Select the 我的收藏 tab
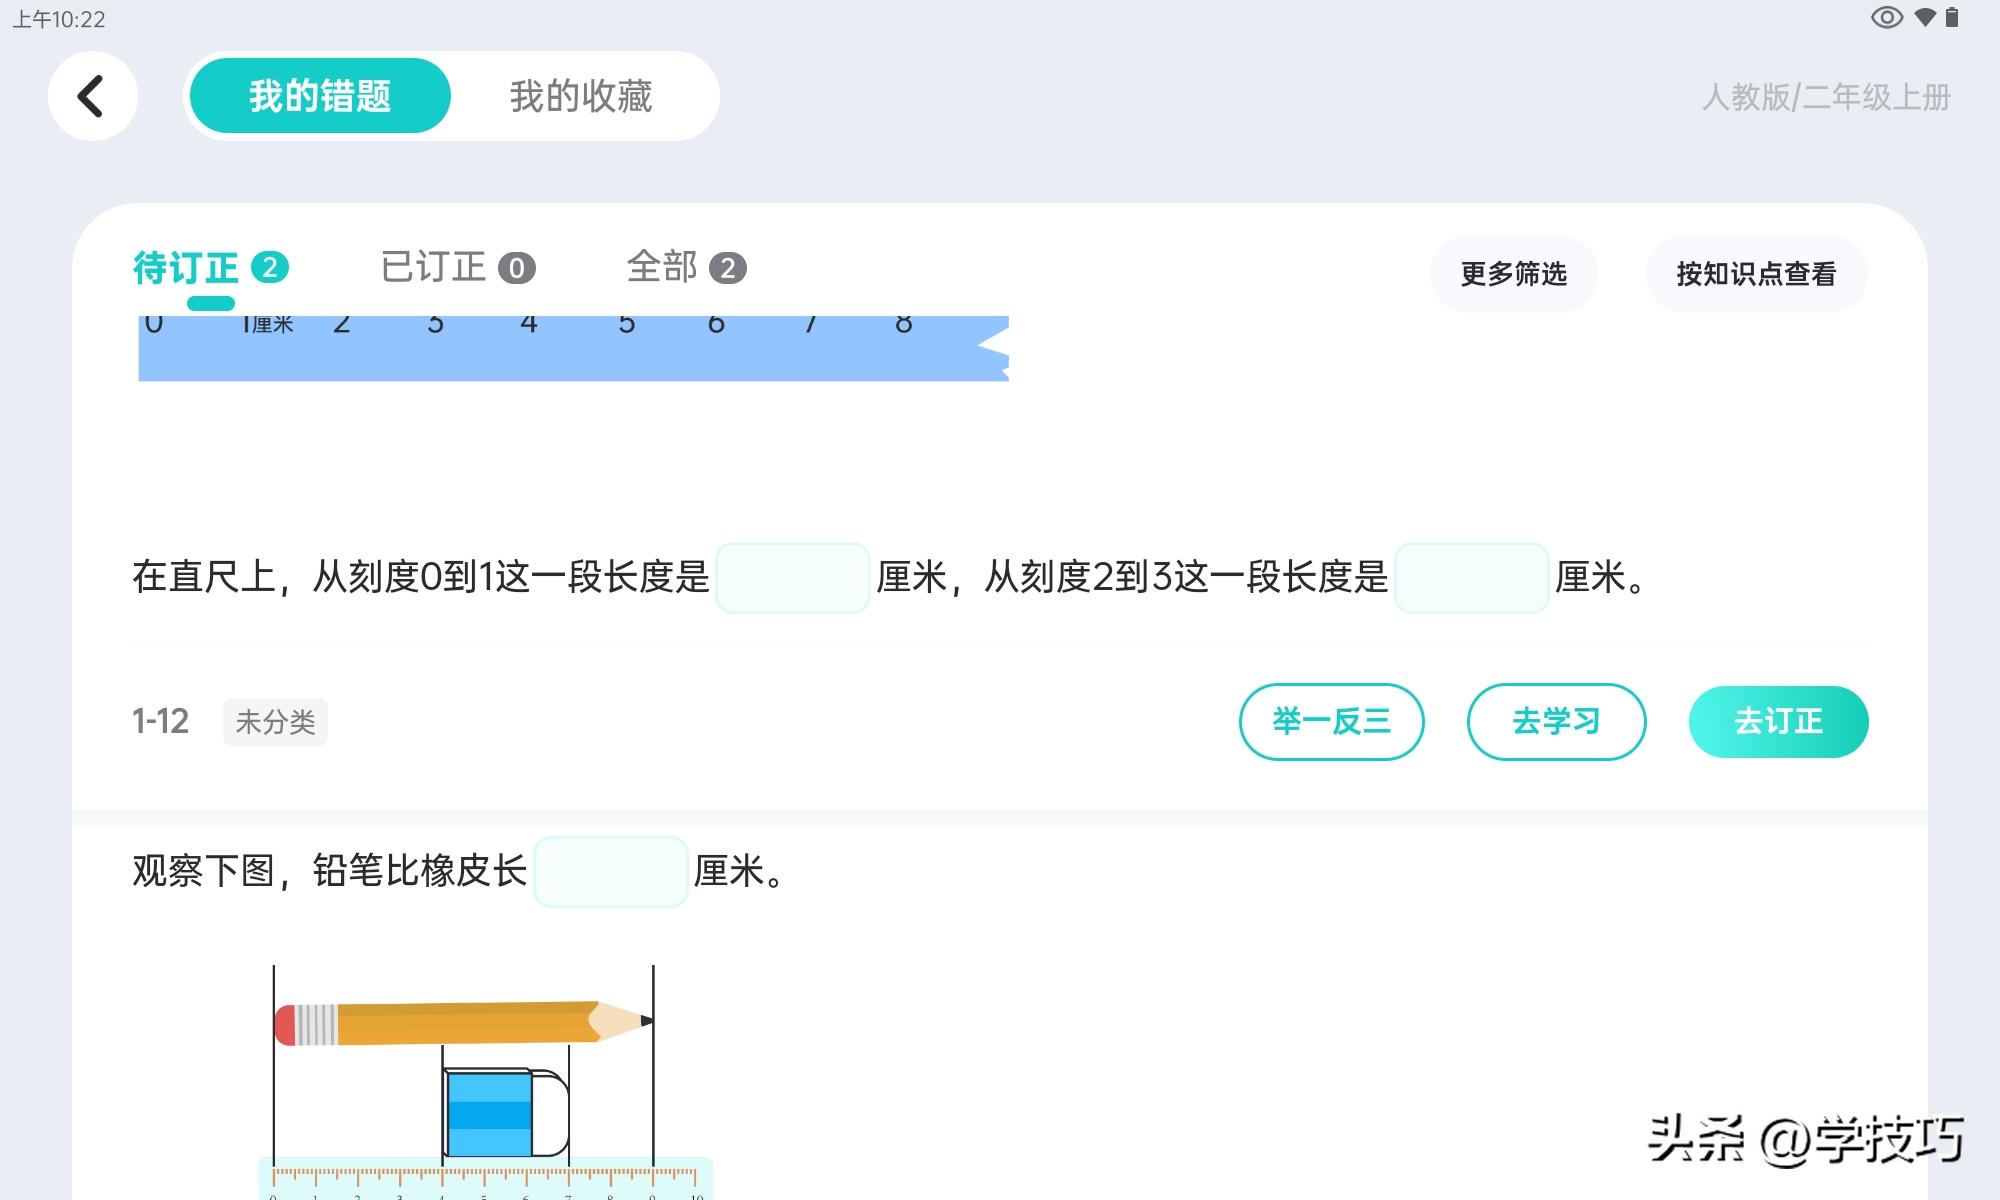Image resolution: width=2000 pixels, height=1200 pixels. (583, 97)
